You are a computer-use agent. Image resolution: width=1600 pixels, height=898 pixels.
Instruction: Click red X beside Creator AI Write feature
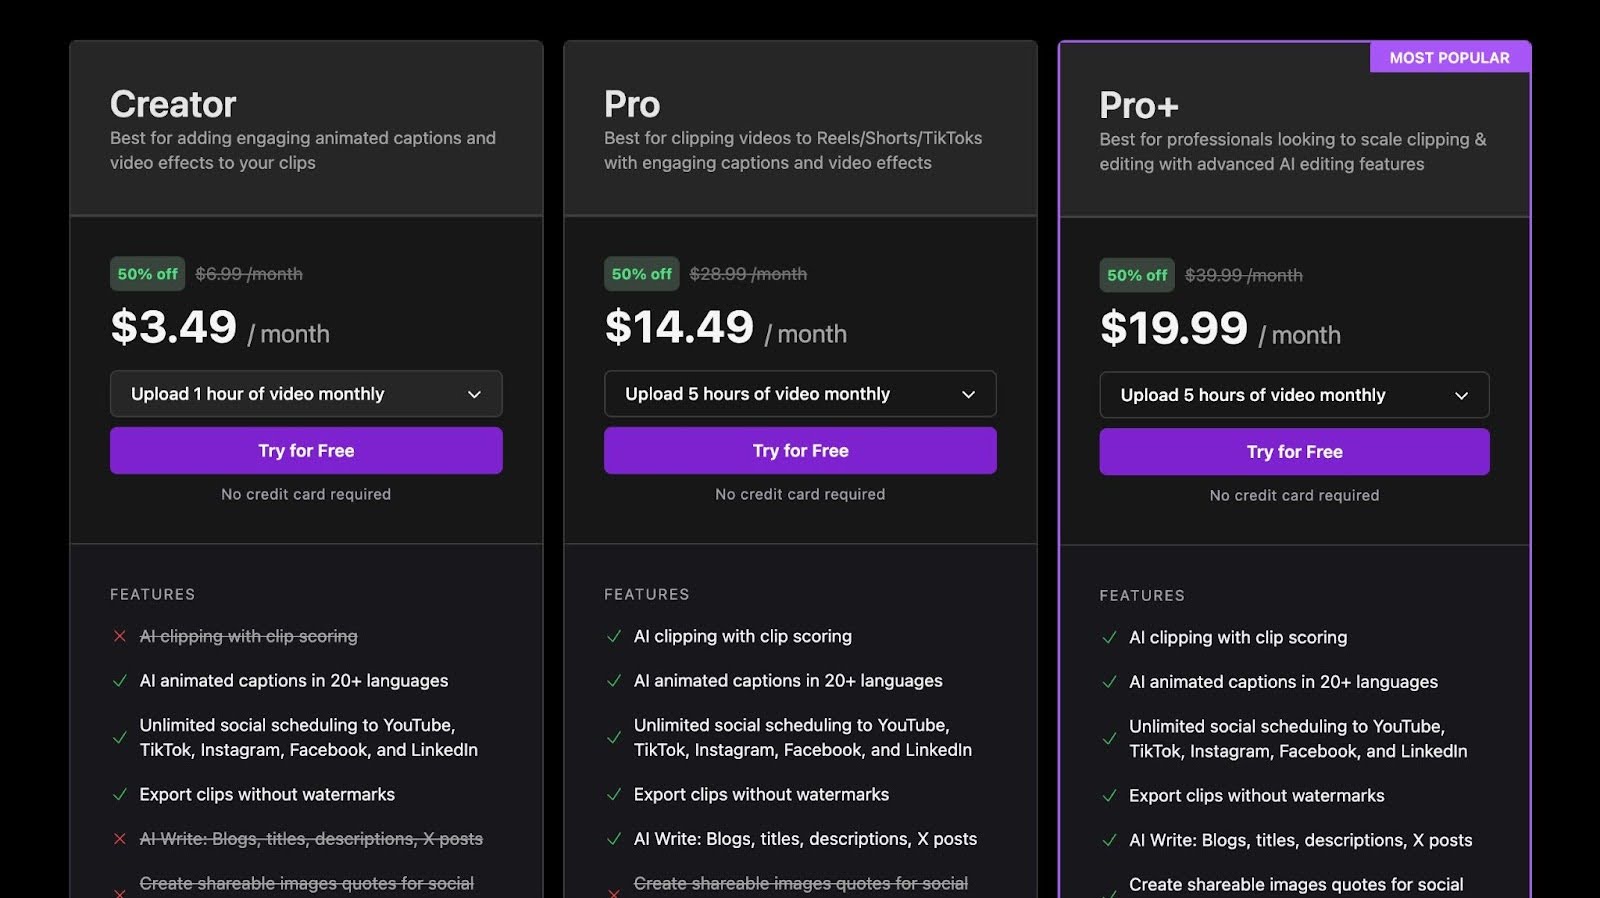point(120,839)
